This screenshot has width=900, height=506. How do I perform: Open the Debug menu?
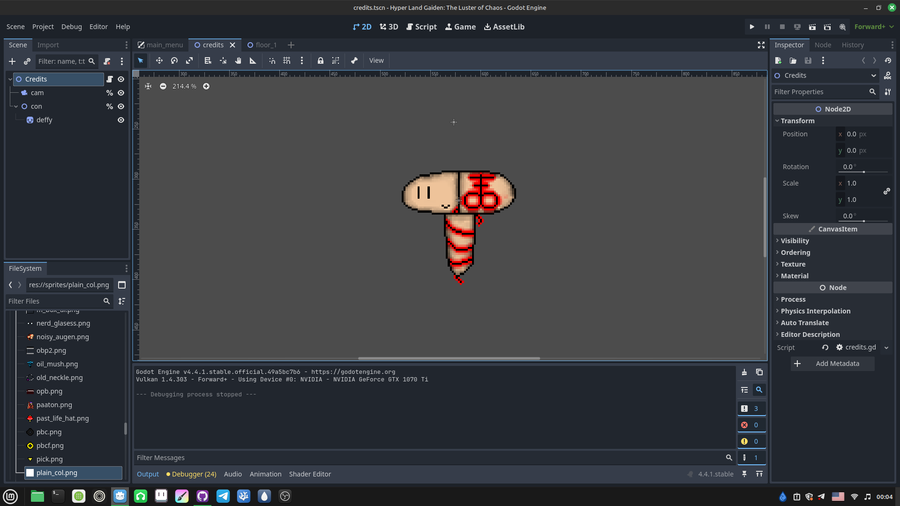pyautogui.click(x=71, y=26)
